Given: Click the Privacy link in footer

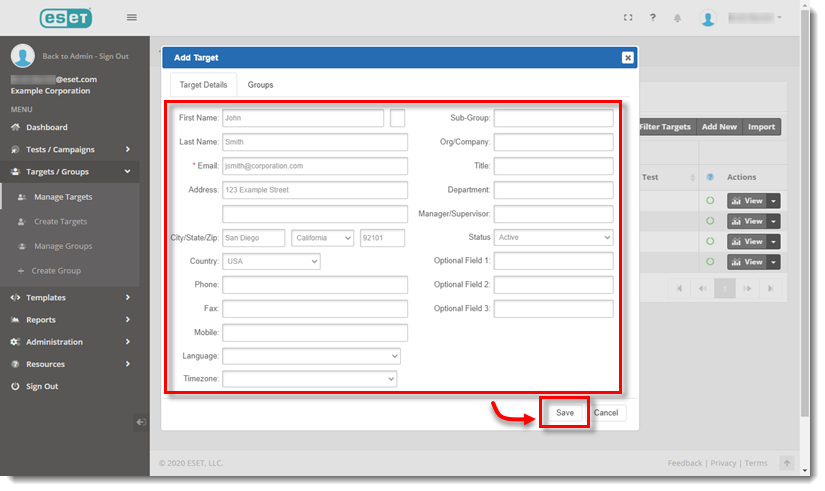Looking at the screenshot, I should point(723,463).
